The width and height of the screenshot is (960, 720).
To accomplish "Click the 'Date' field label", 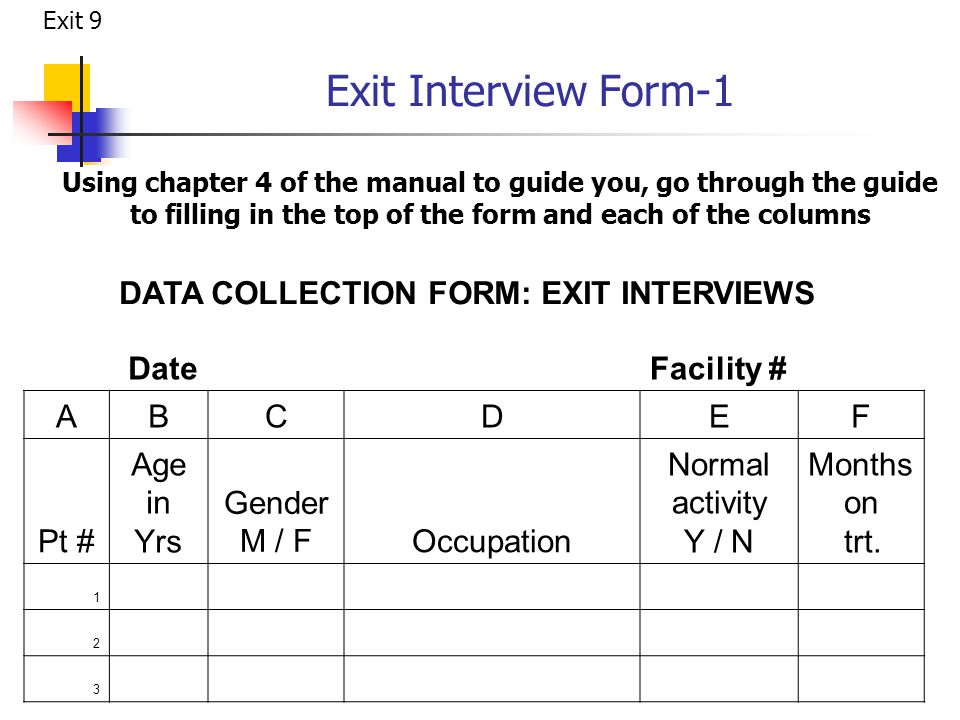I will [x=163, y=369].
